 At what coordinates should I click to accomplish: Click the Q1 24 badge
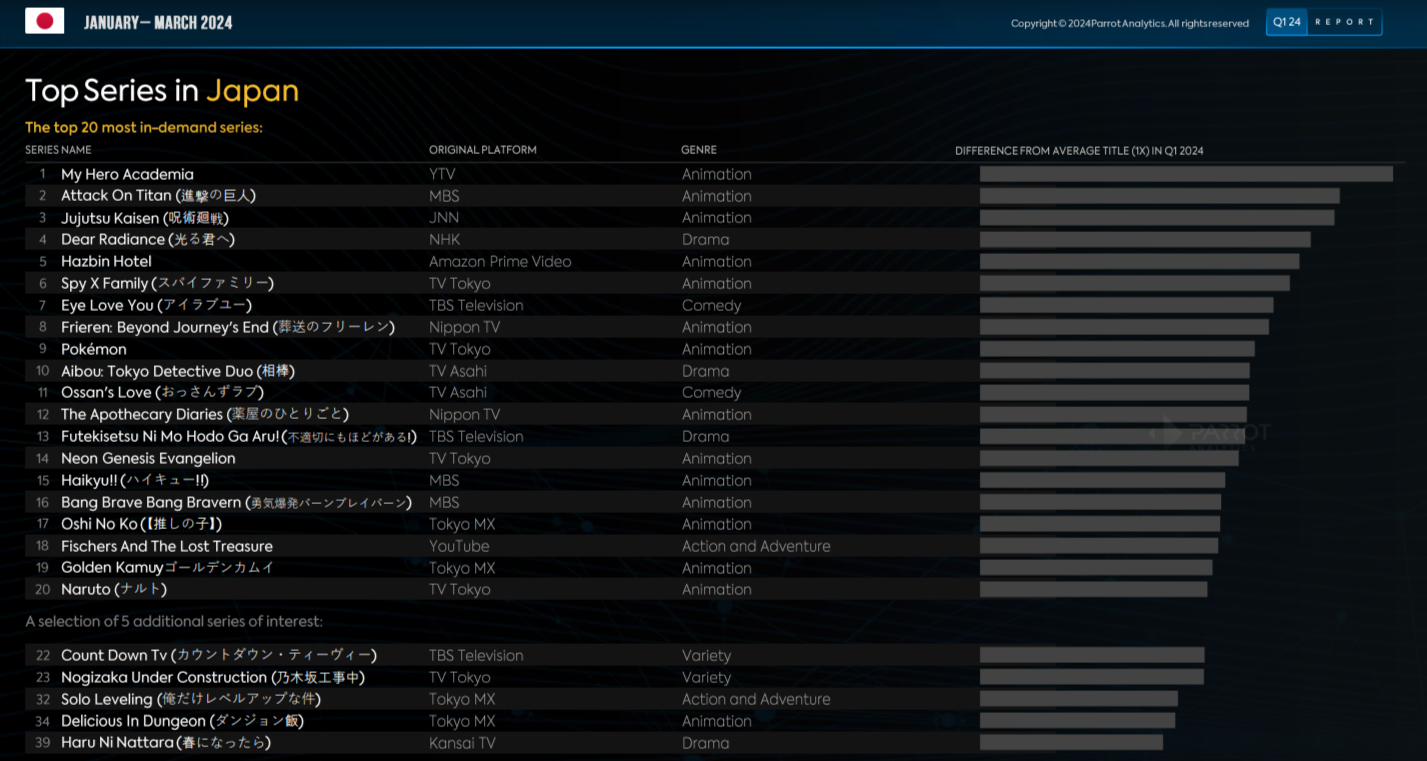pyautogui.click(x=1286, y=22)
